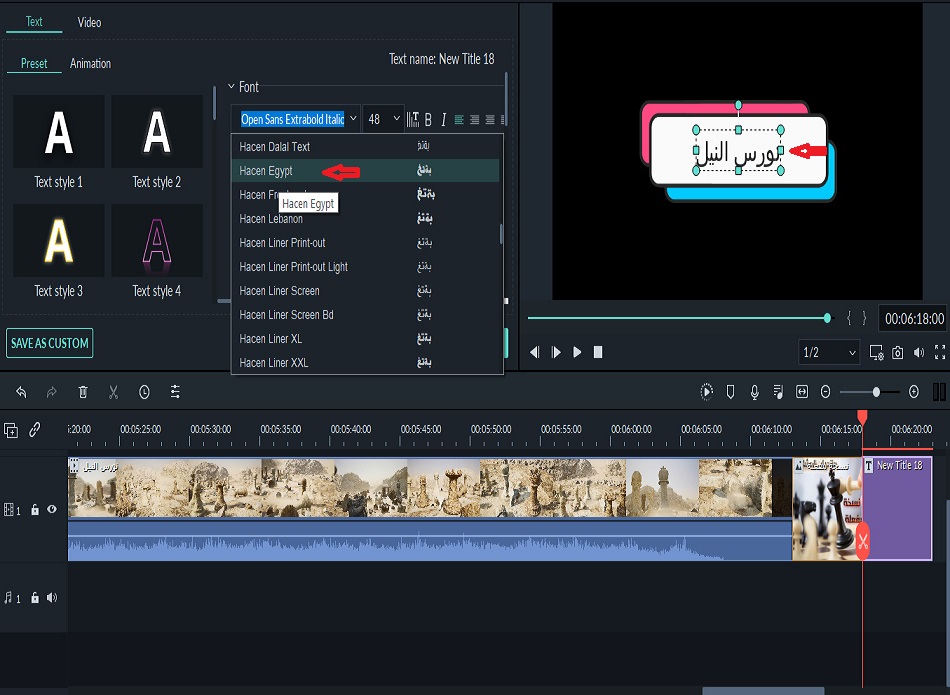The height and width of the screenshot is (695, 950).
Task: Open the 1/2 preview quality dropdown
Action: 829,352
